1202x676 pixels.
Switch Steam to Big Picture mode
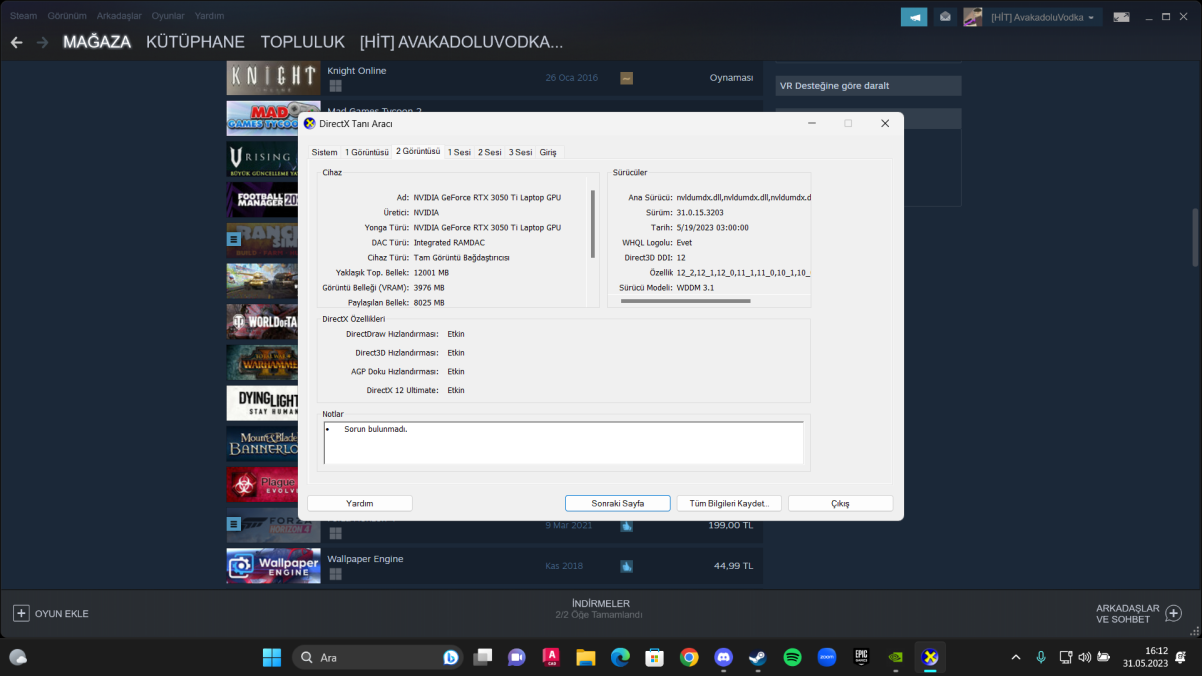1122,17
